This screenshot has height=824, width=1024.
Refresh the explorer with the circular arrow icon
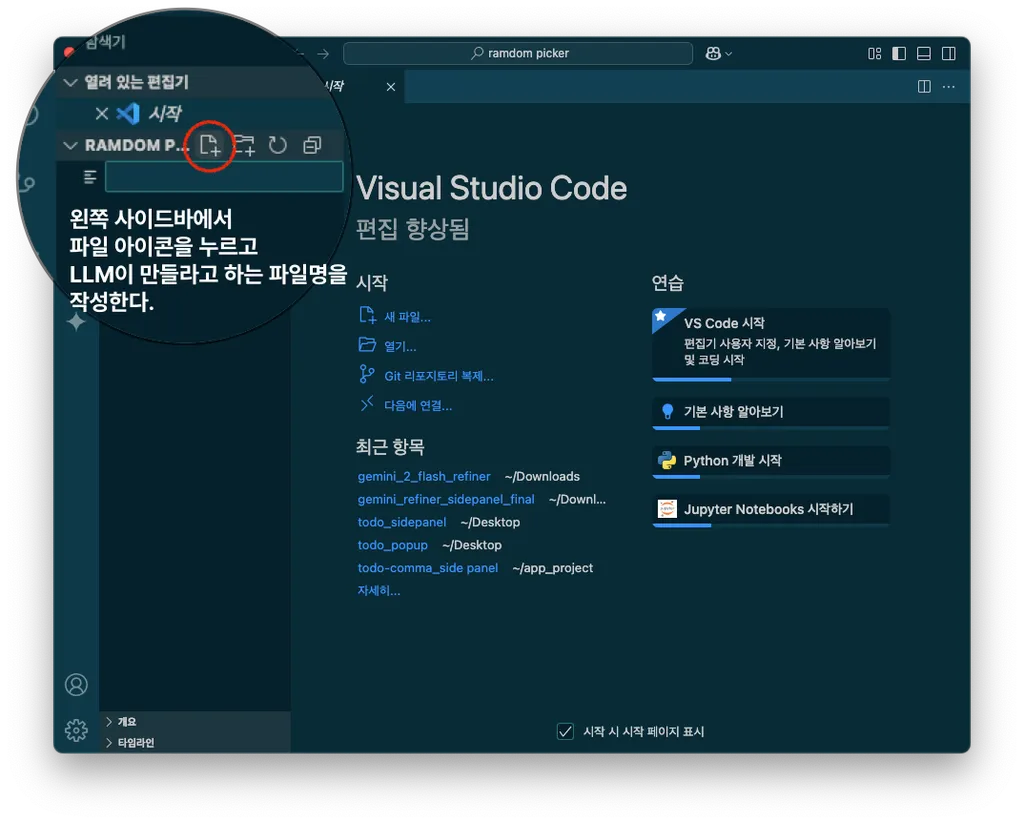pos(278,145)
